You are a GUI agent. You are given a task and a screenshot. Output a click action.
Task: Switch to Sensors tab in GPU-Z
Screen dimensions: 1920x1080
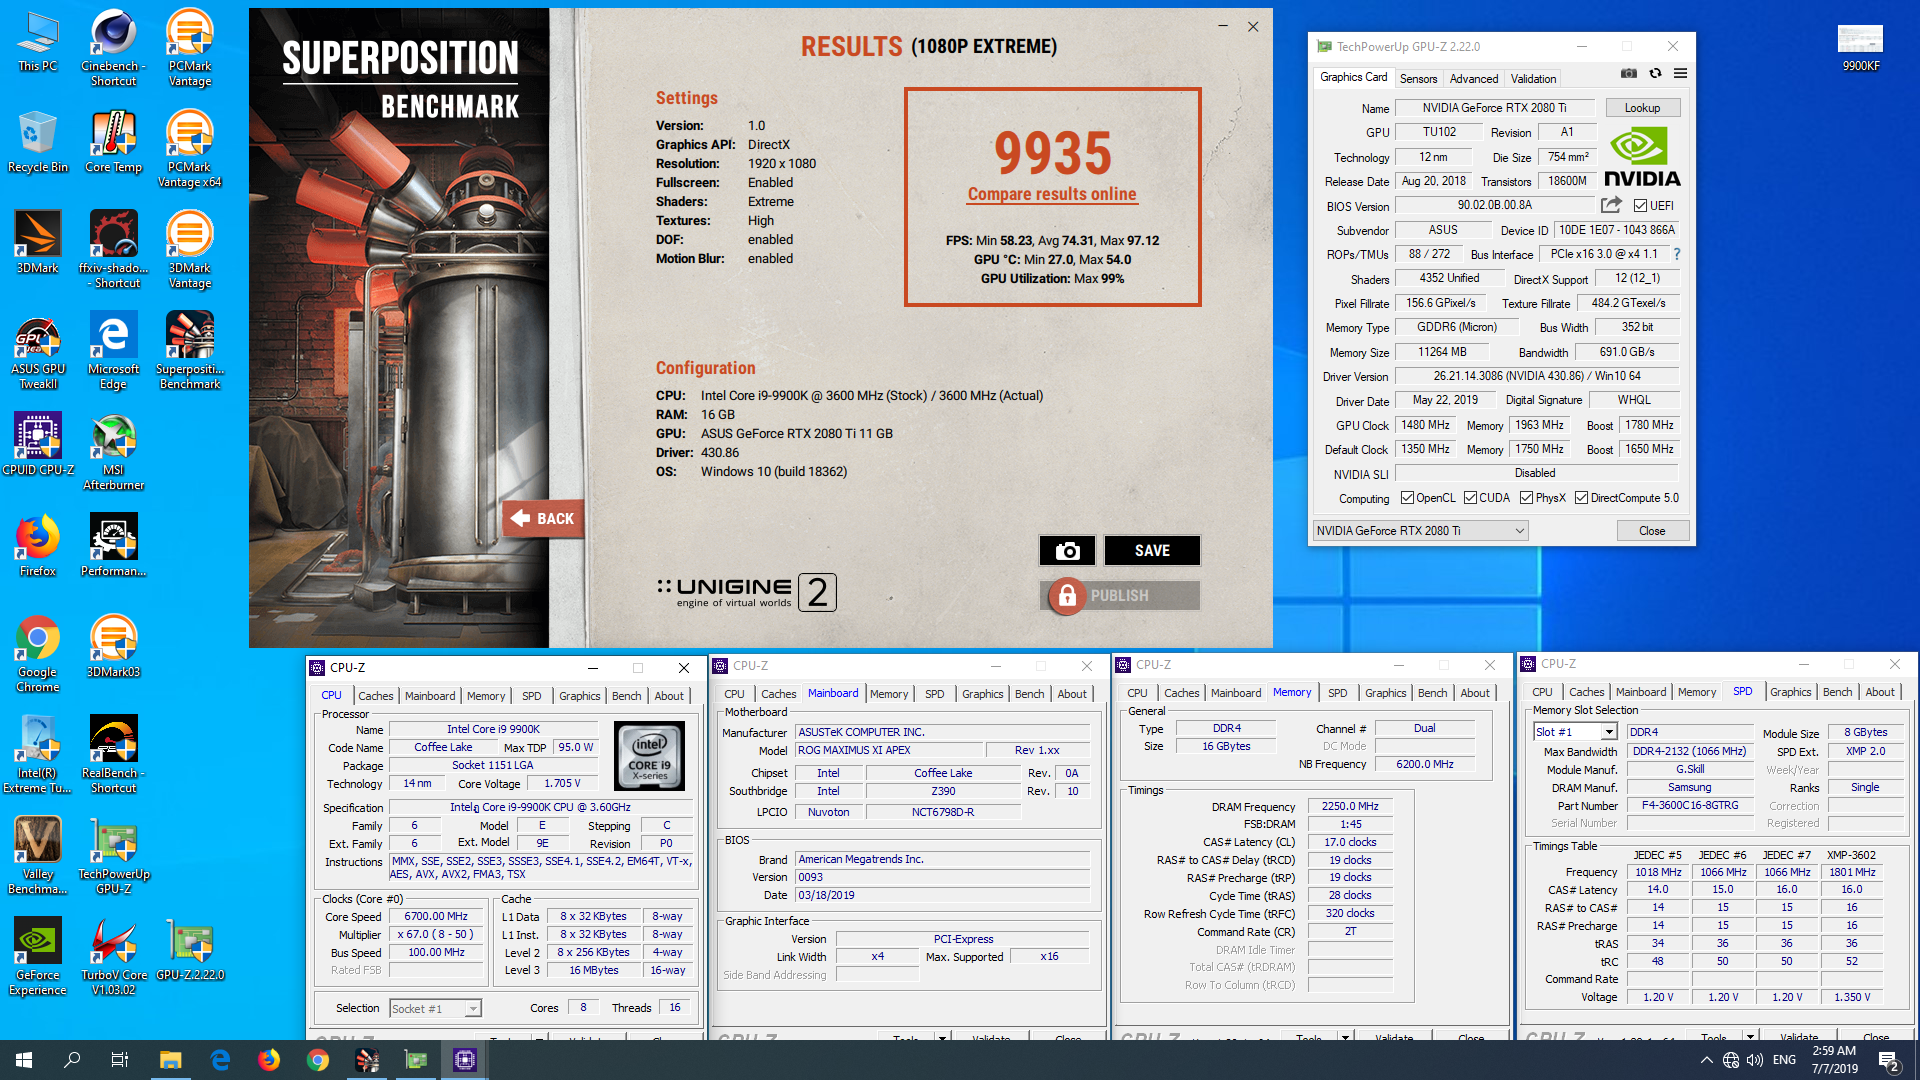pyautogui.click(x=1418, y=79)
